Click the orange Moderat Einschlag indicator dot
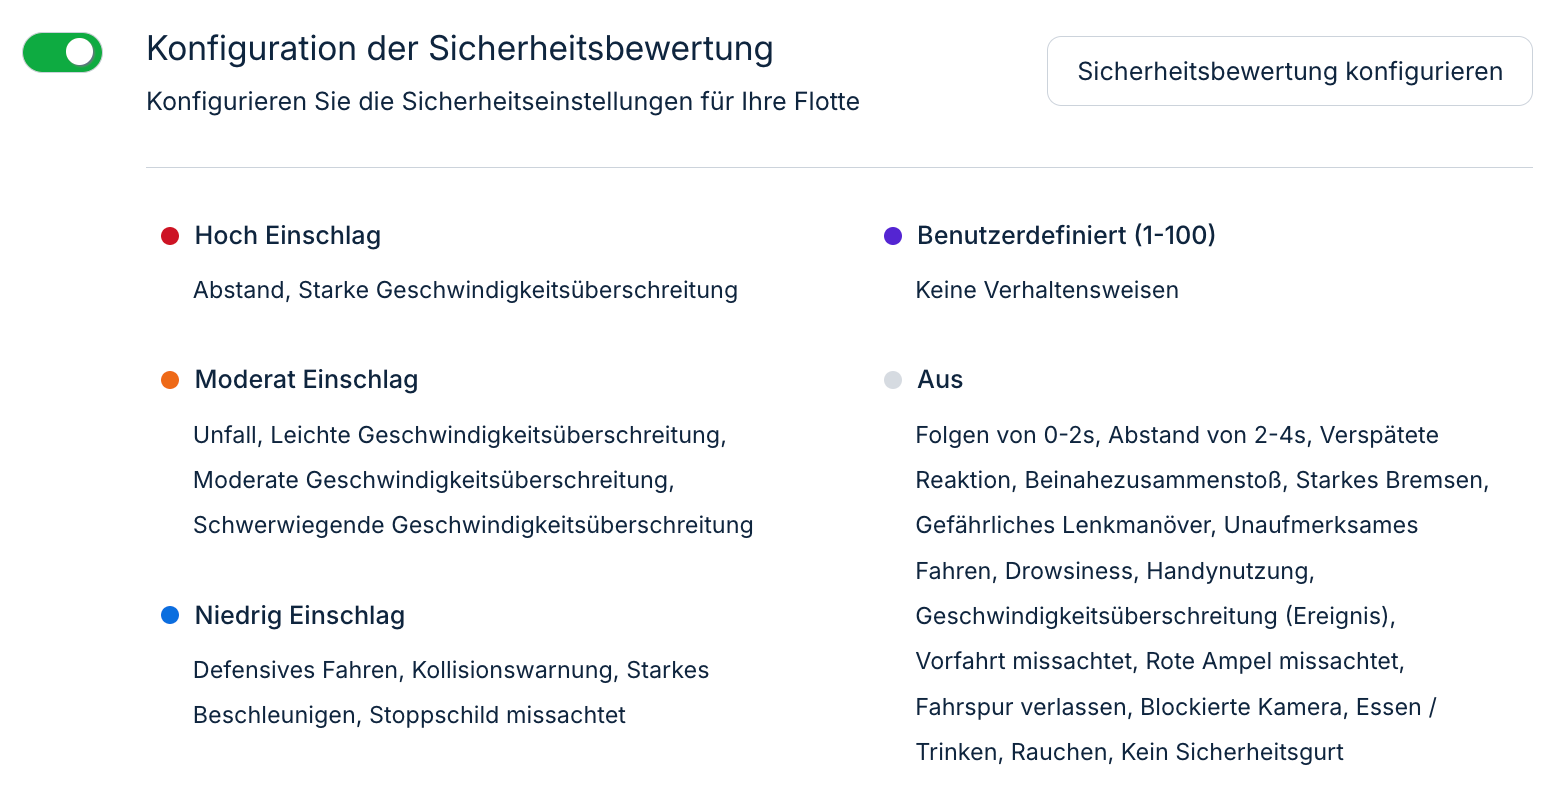The height and width of the screenshot is (800, 1558). [x=170, y=379]
